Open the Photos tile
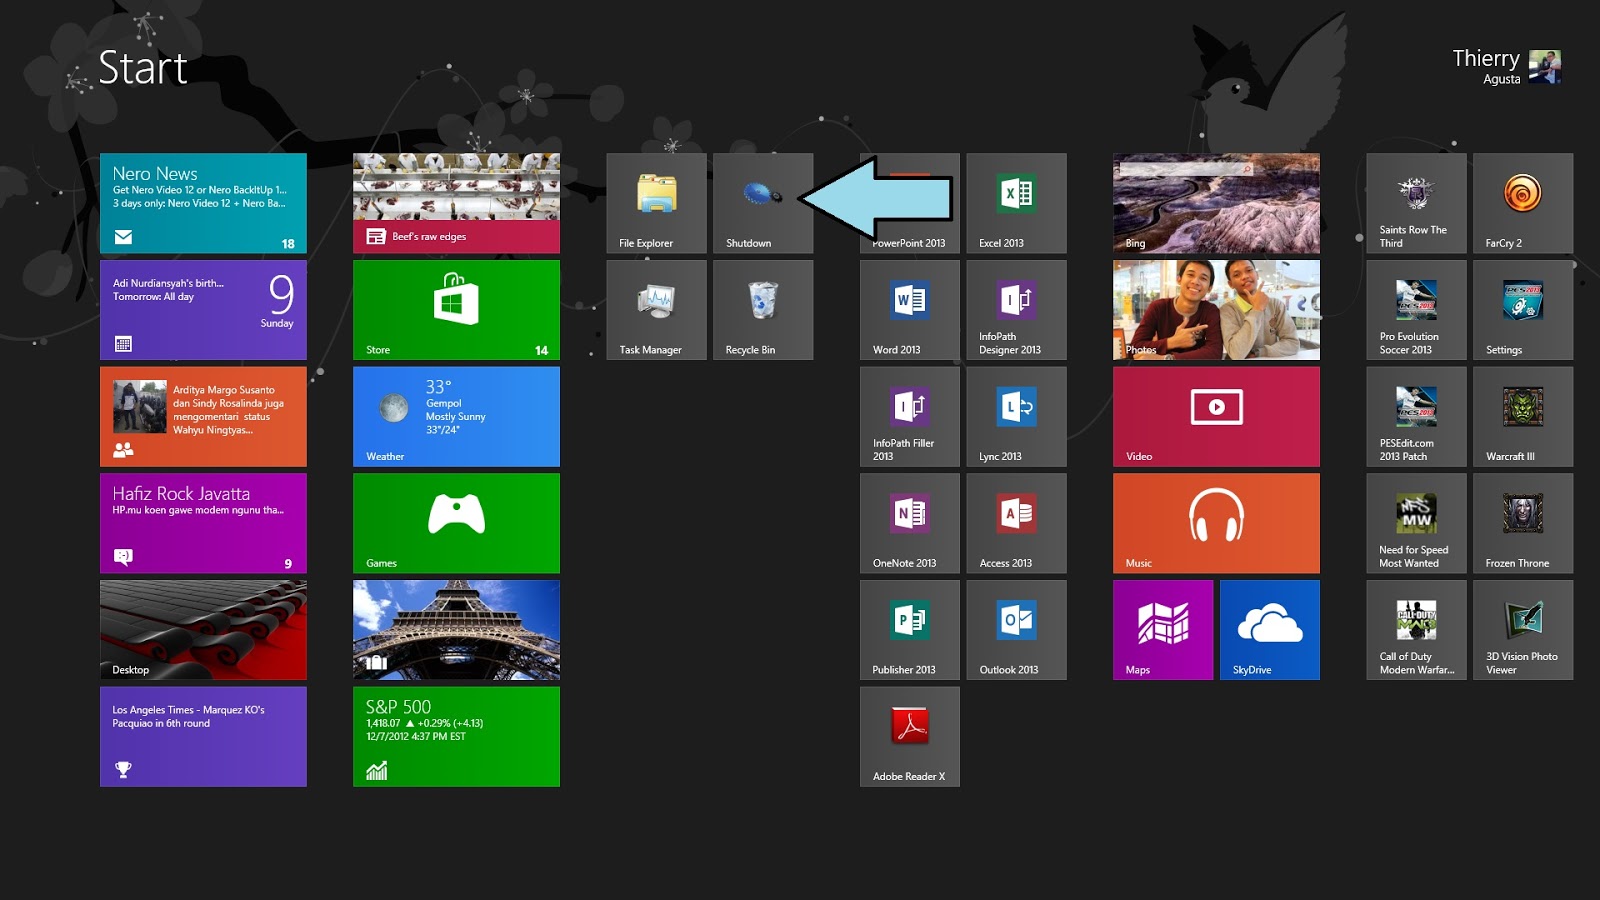Viewport: 1600px width, 900px height. (1216, 310)
